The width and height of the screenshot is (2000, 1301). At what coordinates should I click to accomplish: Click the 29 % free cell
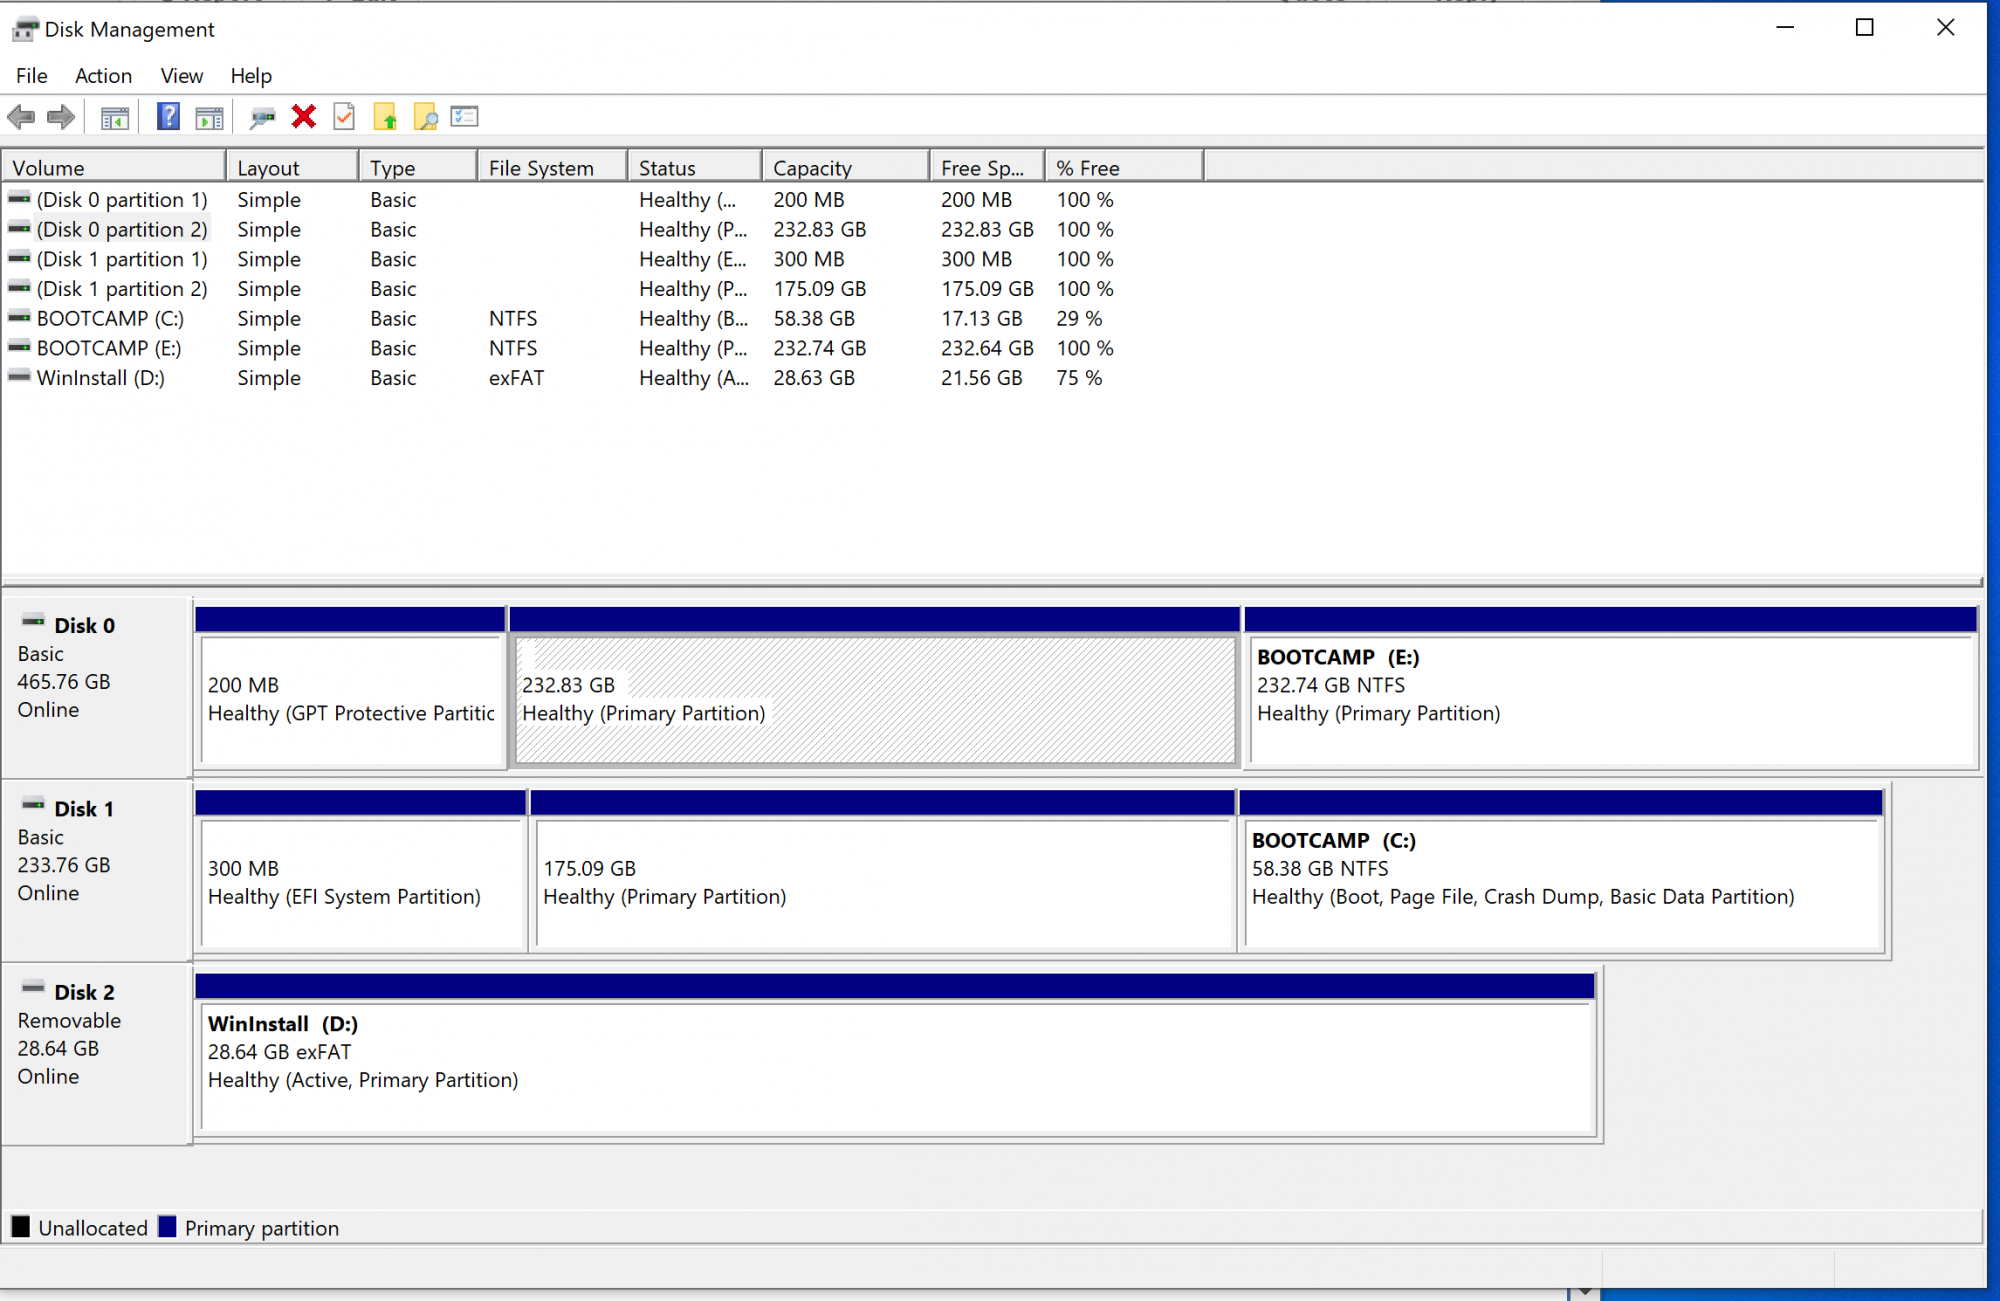click(x=1079, y=318)
